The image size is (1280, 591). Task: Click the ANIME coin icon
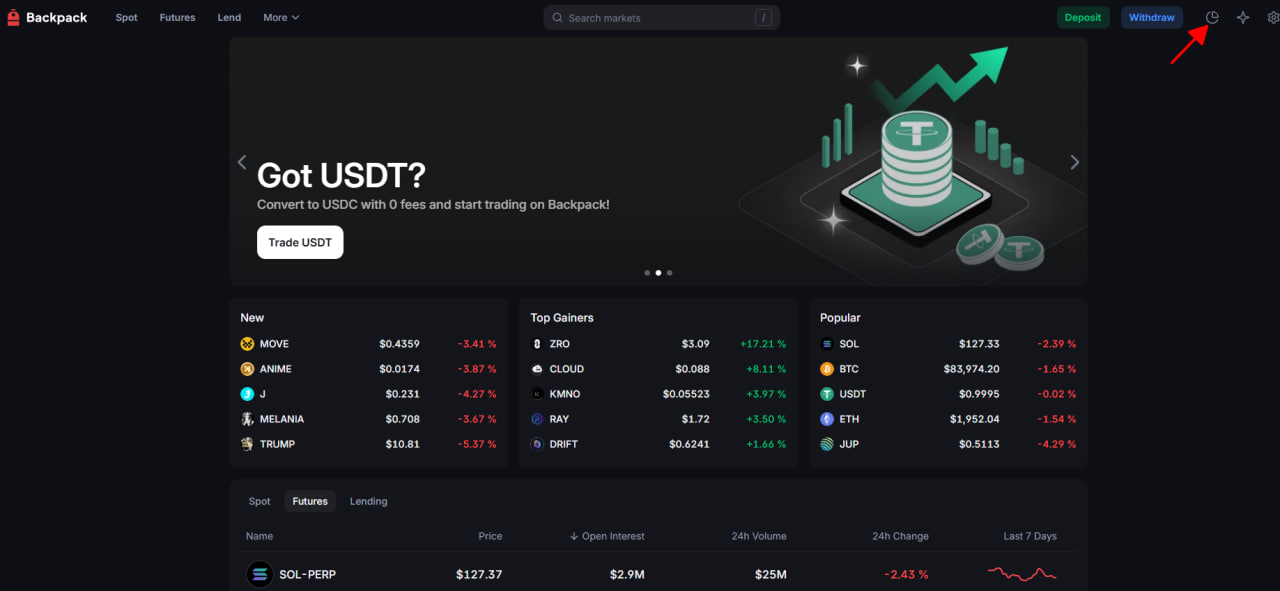pos(247,369)
